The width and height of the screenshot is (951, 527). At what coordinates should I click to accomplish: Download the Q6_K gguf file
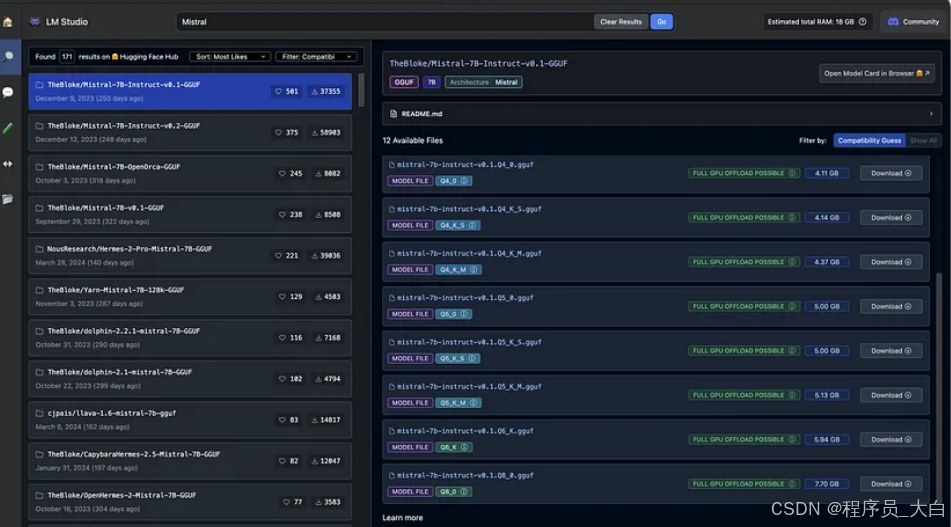click(x=891, y=440)
